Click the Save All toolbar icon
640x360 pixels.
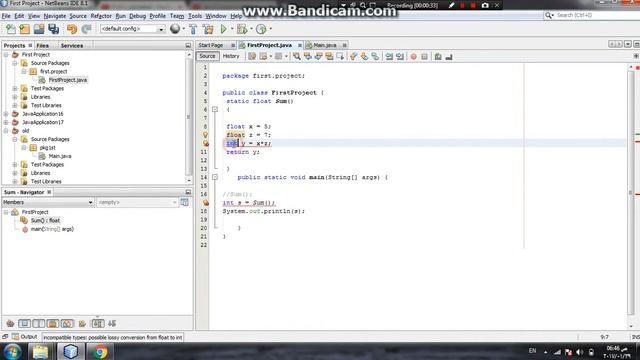click(x=53, y=29)
